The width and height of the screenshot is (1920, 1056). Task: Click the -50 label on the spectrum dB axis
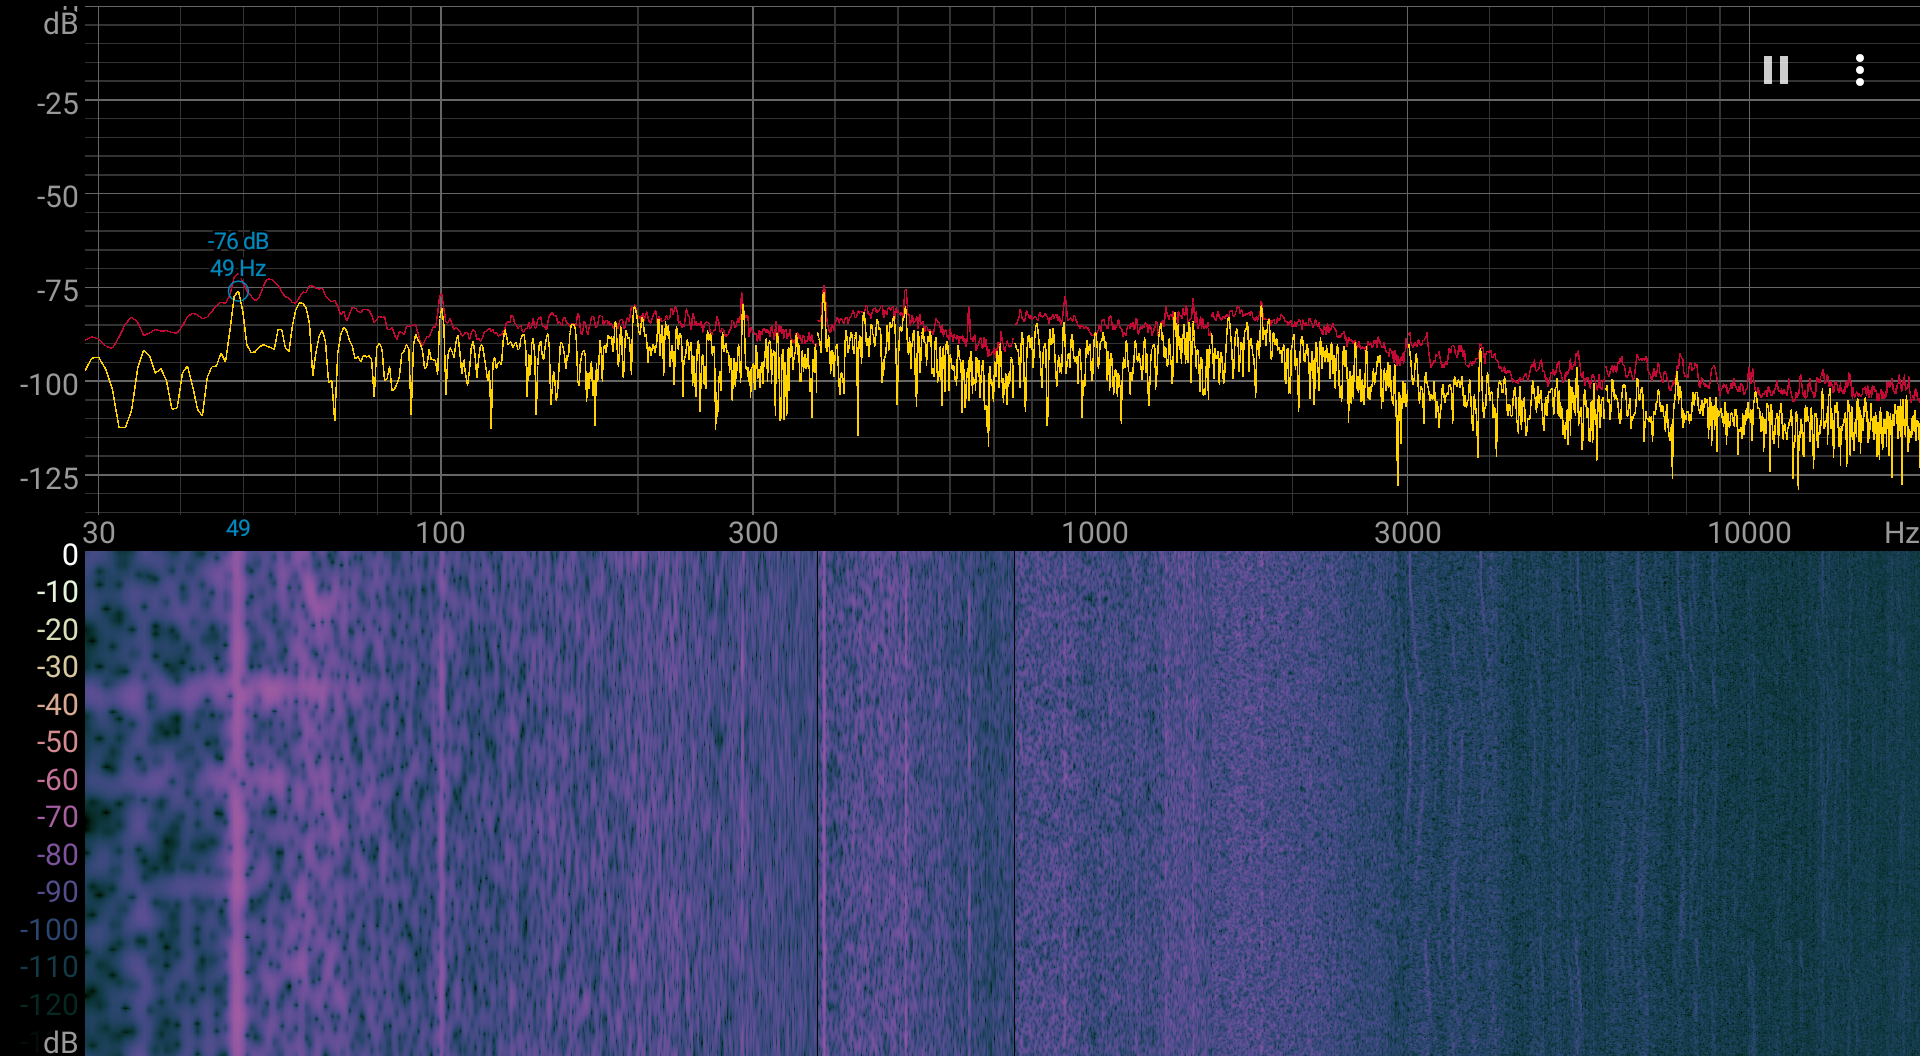[x=57, y=197]
